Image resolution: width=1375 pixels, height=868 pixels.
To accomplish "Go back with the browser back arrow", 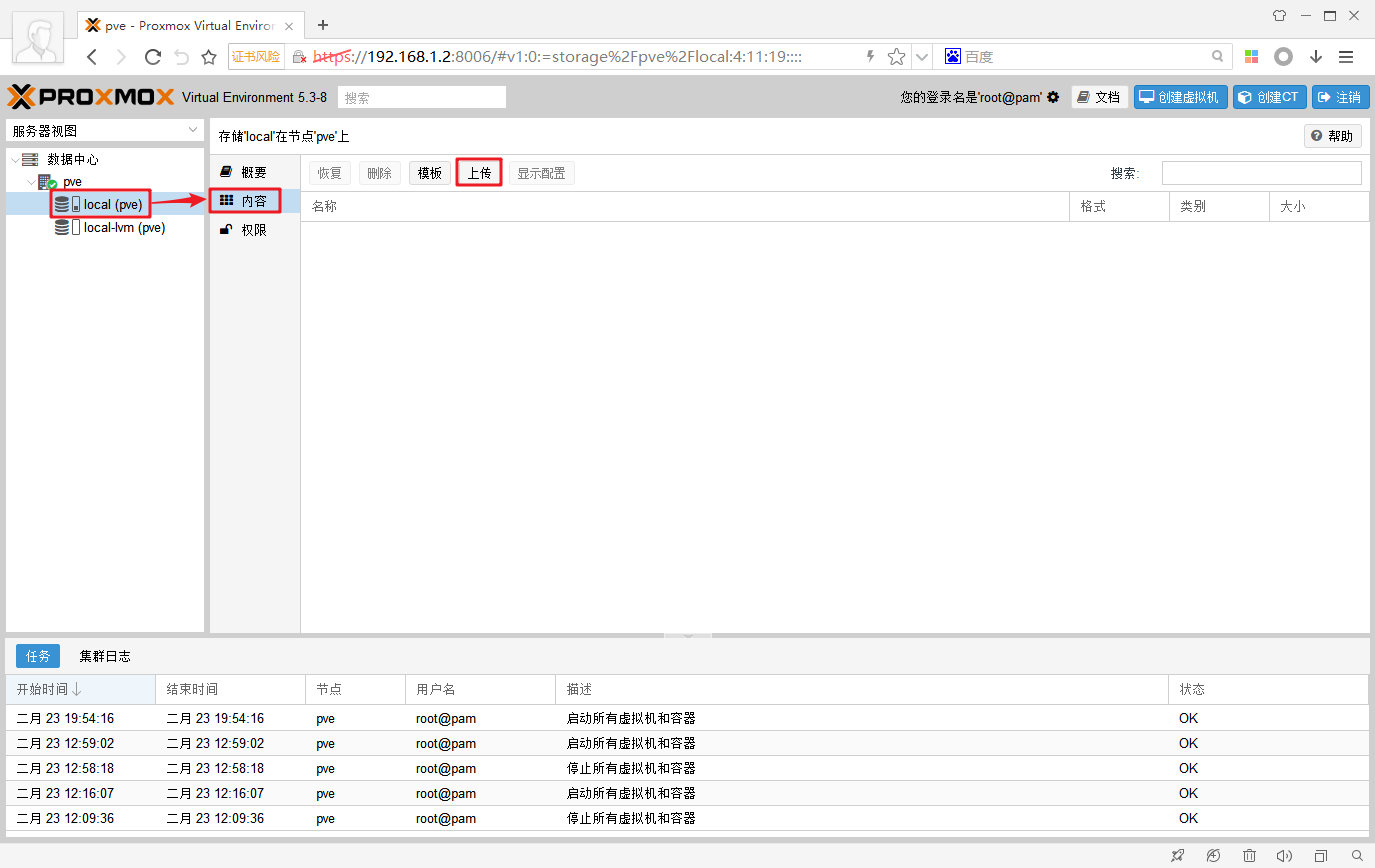I will pos(92,57).
